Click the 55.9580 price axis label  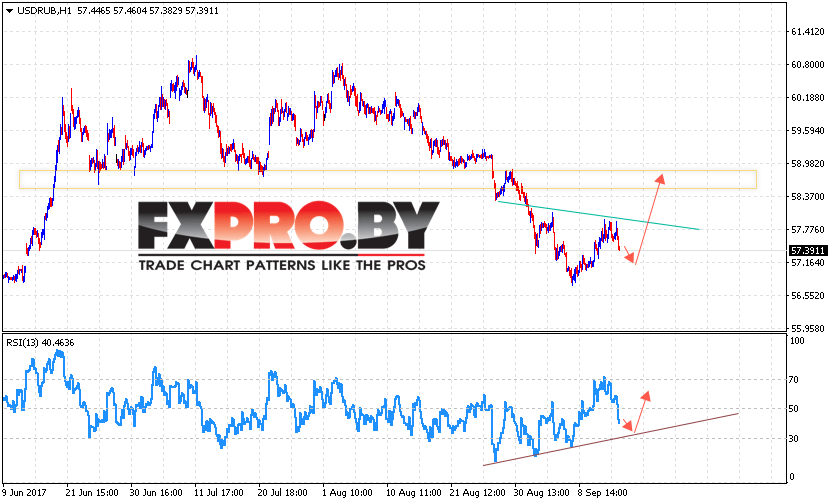[807, 328]
